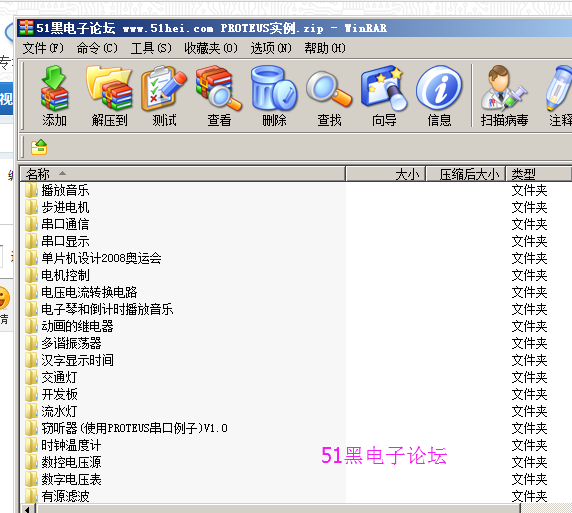
Task: Click the 添加 (Add) toolbar icon
Action: 54,96
